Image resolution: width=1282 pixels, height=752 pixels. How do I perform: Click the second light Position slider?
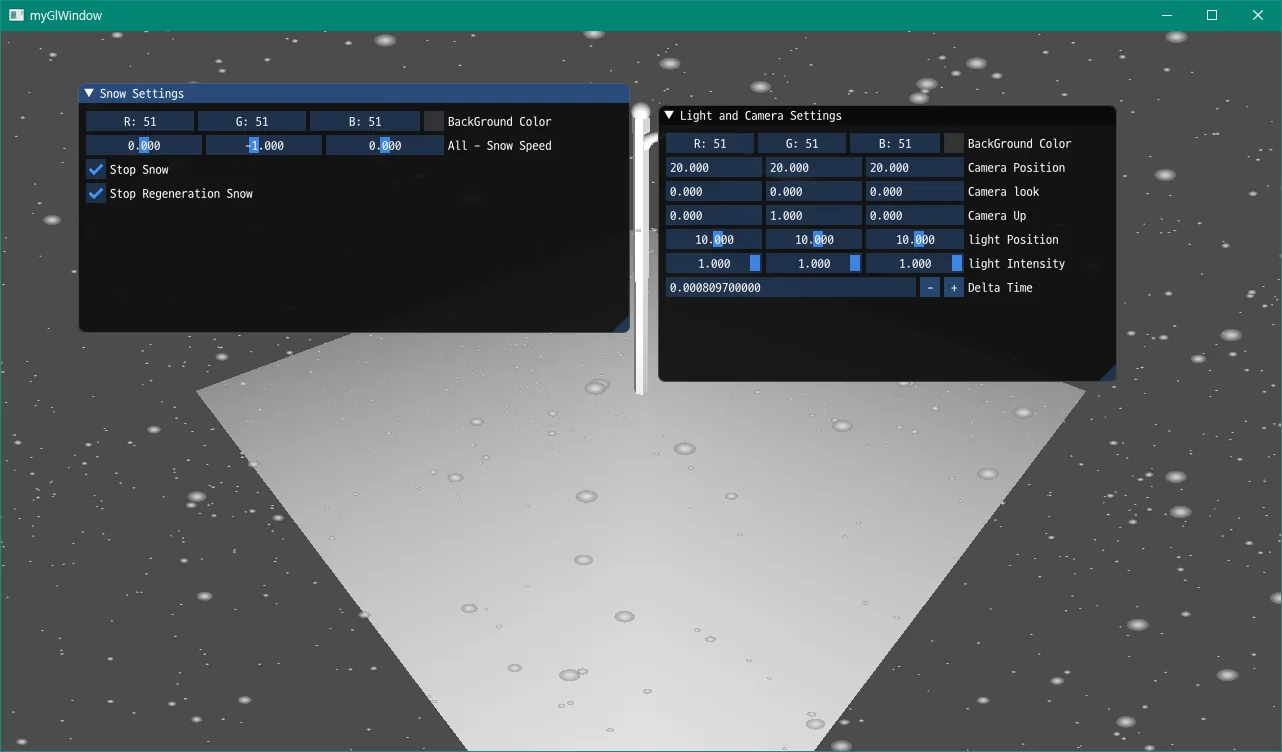coord(814,239)
